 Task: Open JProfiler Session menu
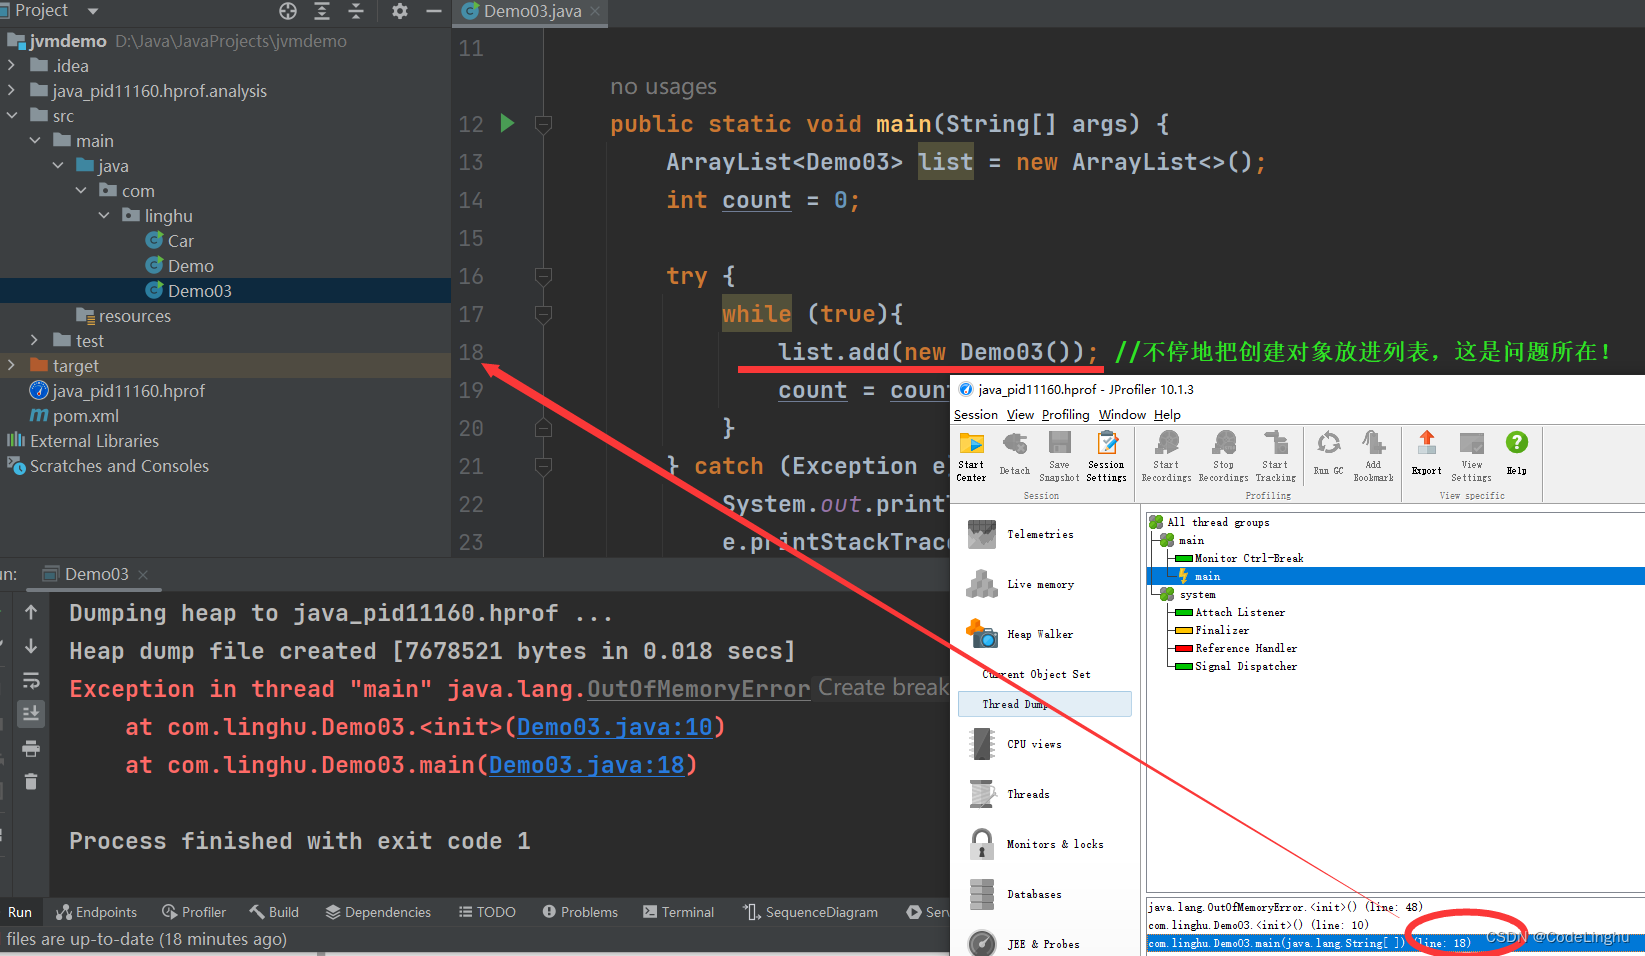[976, 415]
